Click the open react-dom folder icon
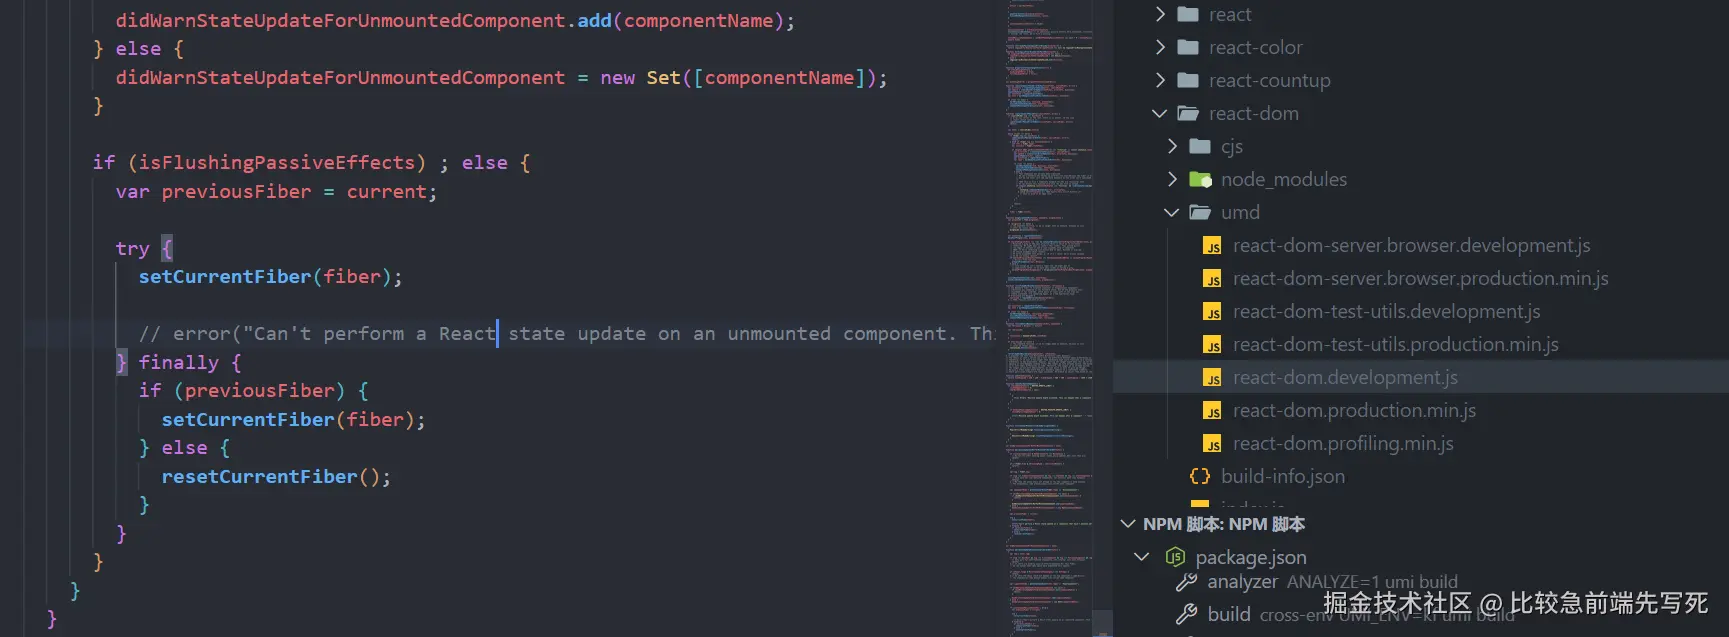Viewport: 1729px width, 637px height. coord(1188,113)
